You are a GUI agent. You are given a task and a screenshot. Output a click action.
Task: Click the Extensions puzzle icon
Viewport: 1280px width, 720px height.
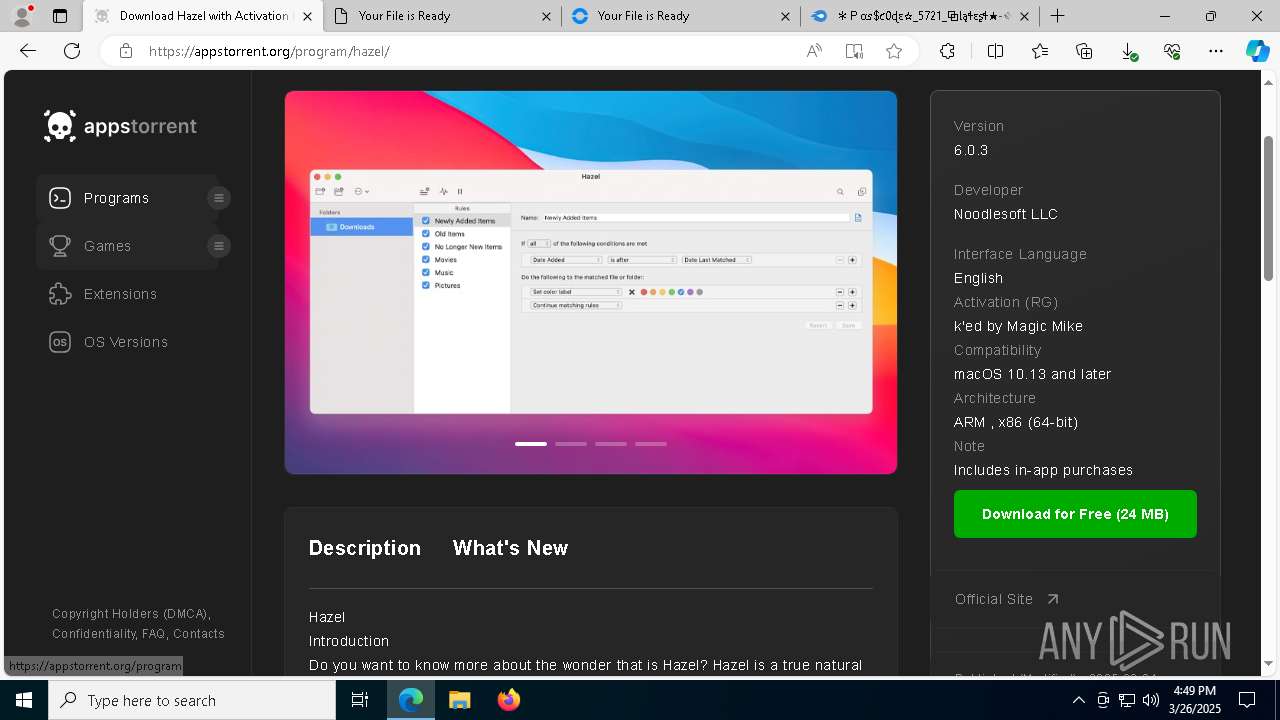60,294
